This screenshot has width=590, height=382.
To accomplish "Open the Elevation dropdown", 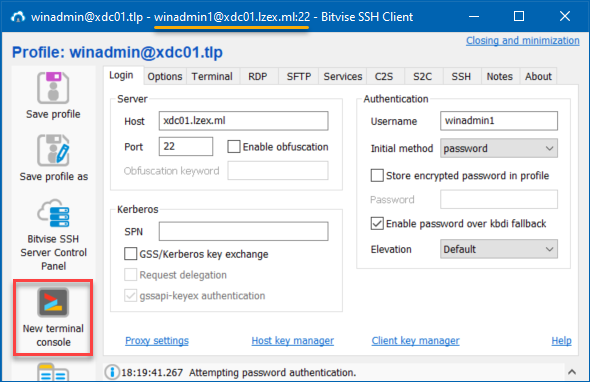I will pyautogui.click(x=499, y=249).
